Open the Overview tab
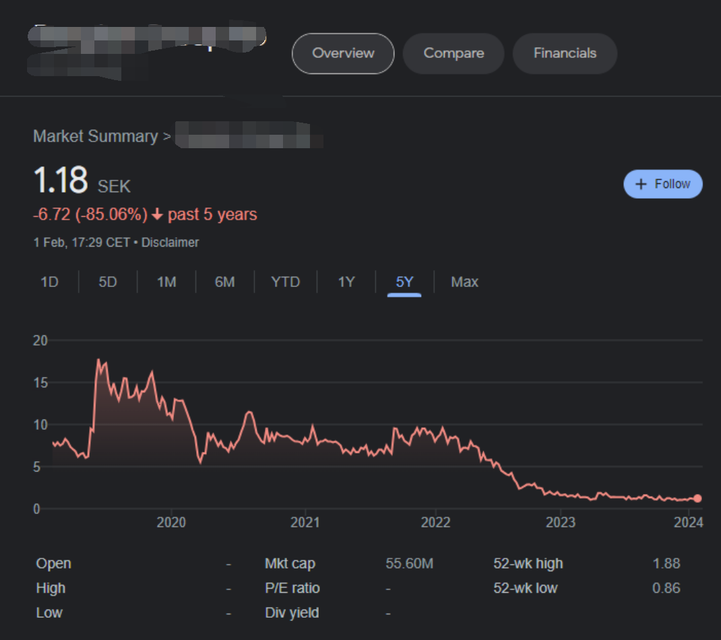The width and height of the screenshot is (721, 640). (x=343, y=53)
